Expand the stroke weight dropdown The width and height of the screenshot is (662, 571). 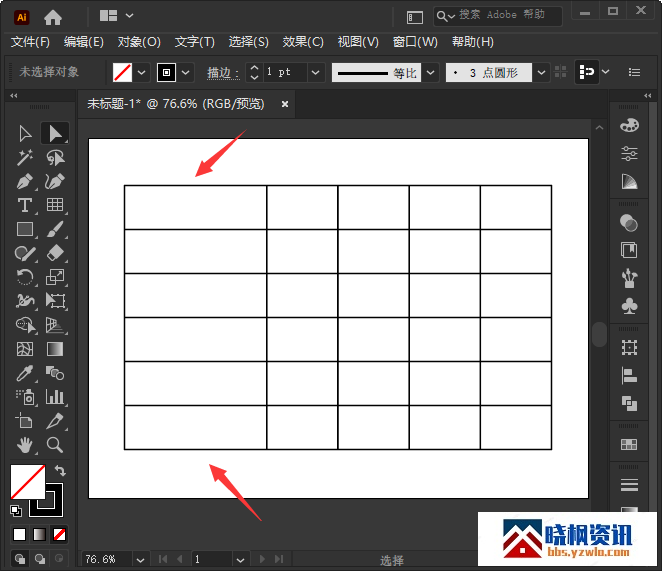[316, 72]
